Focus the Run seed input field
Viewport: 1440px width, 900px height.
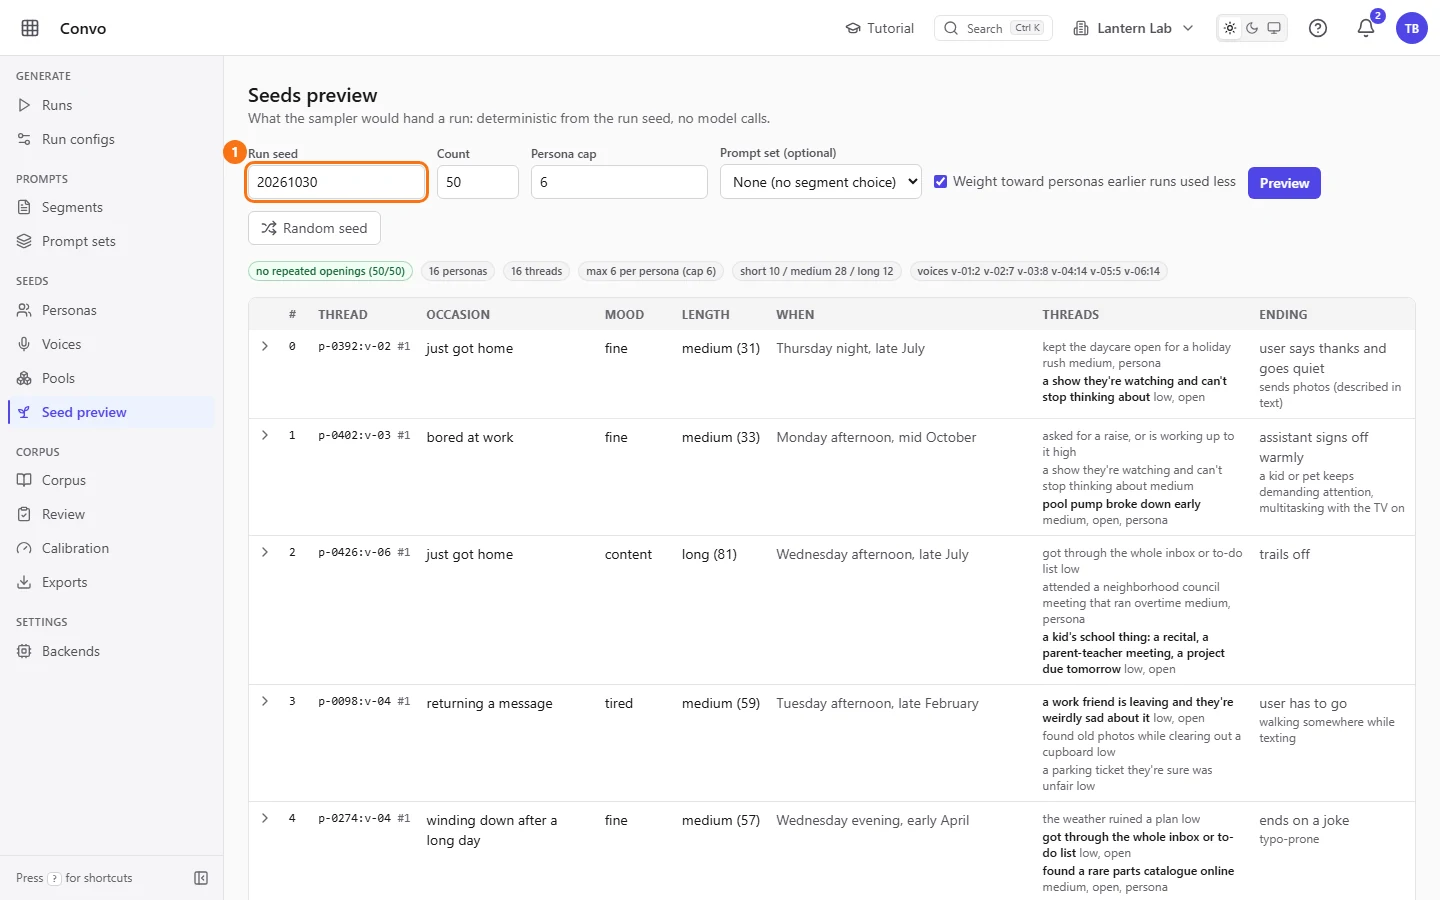(x=337, y=182)
